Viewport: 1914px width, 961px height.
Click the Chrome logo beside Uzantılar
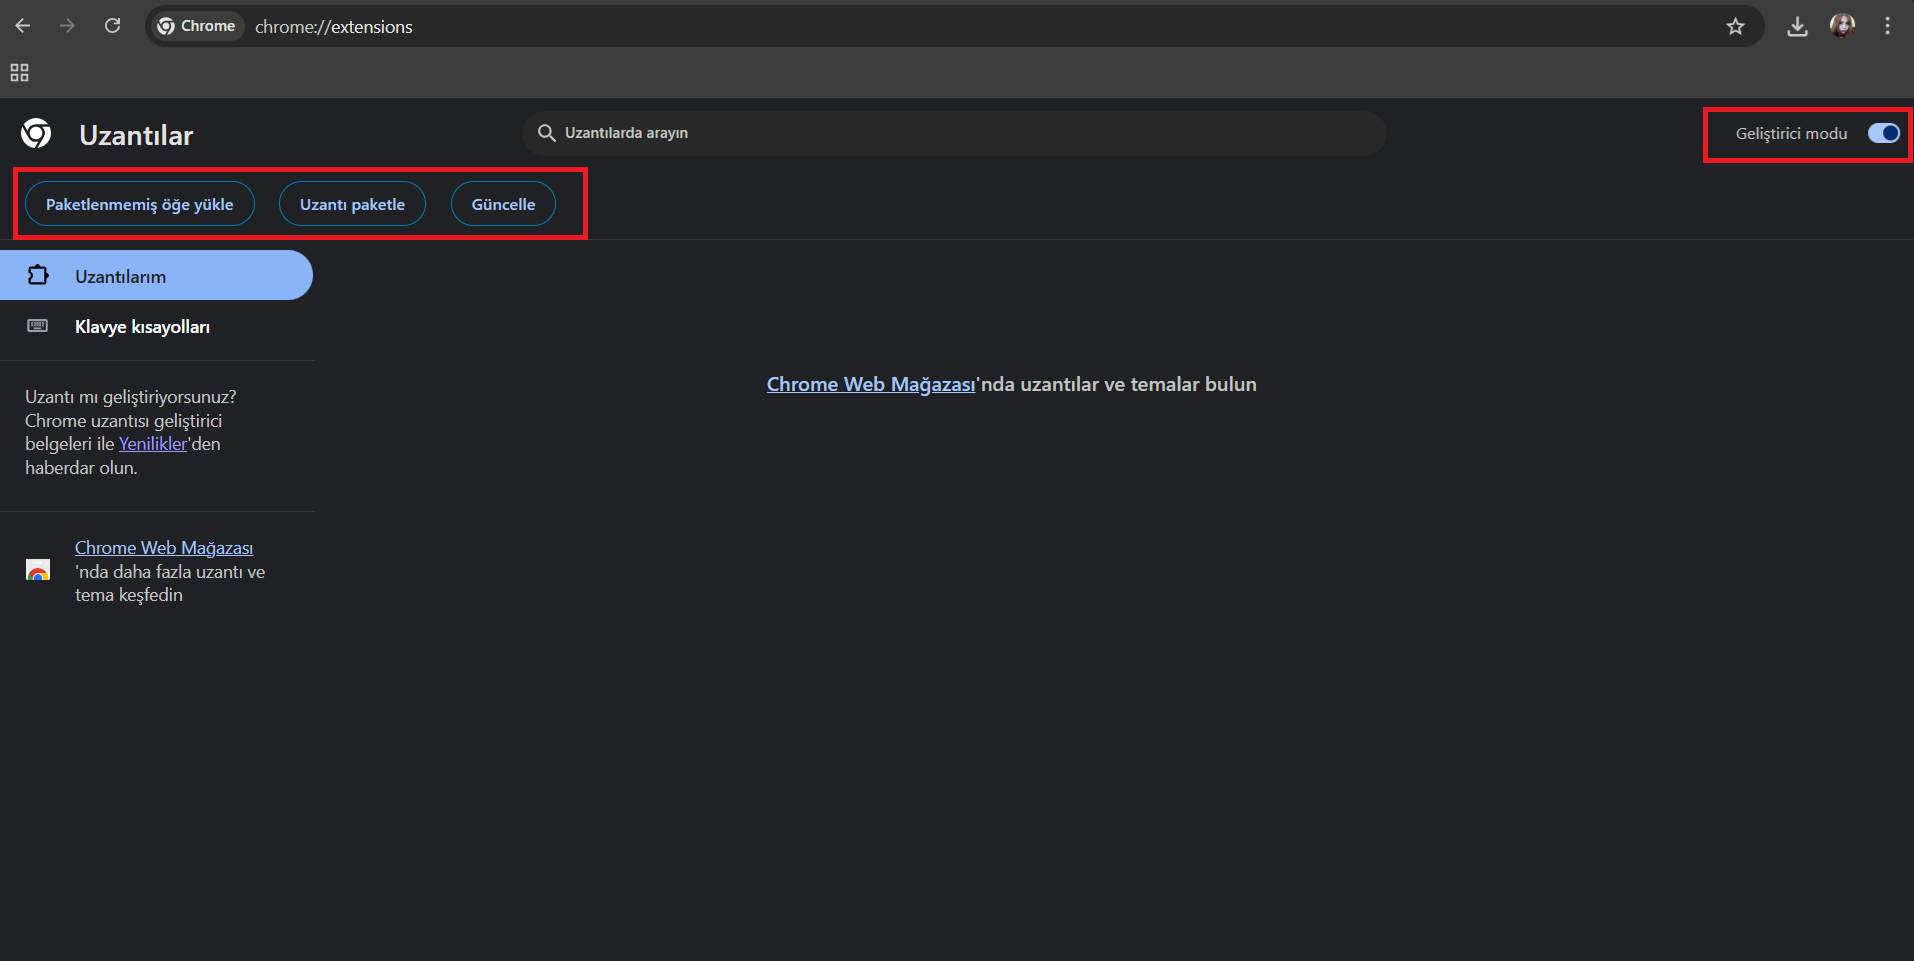(36, 133)
